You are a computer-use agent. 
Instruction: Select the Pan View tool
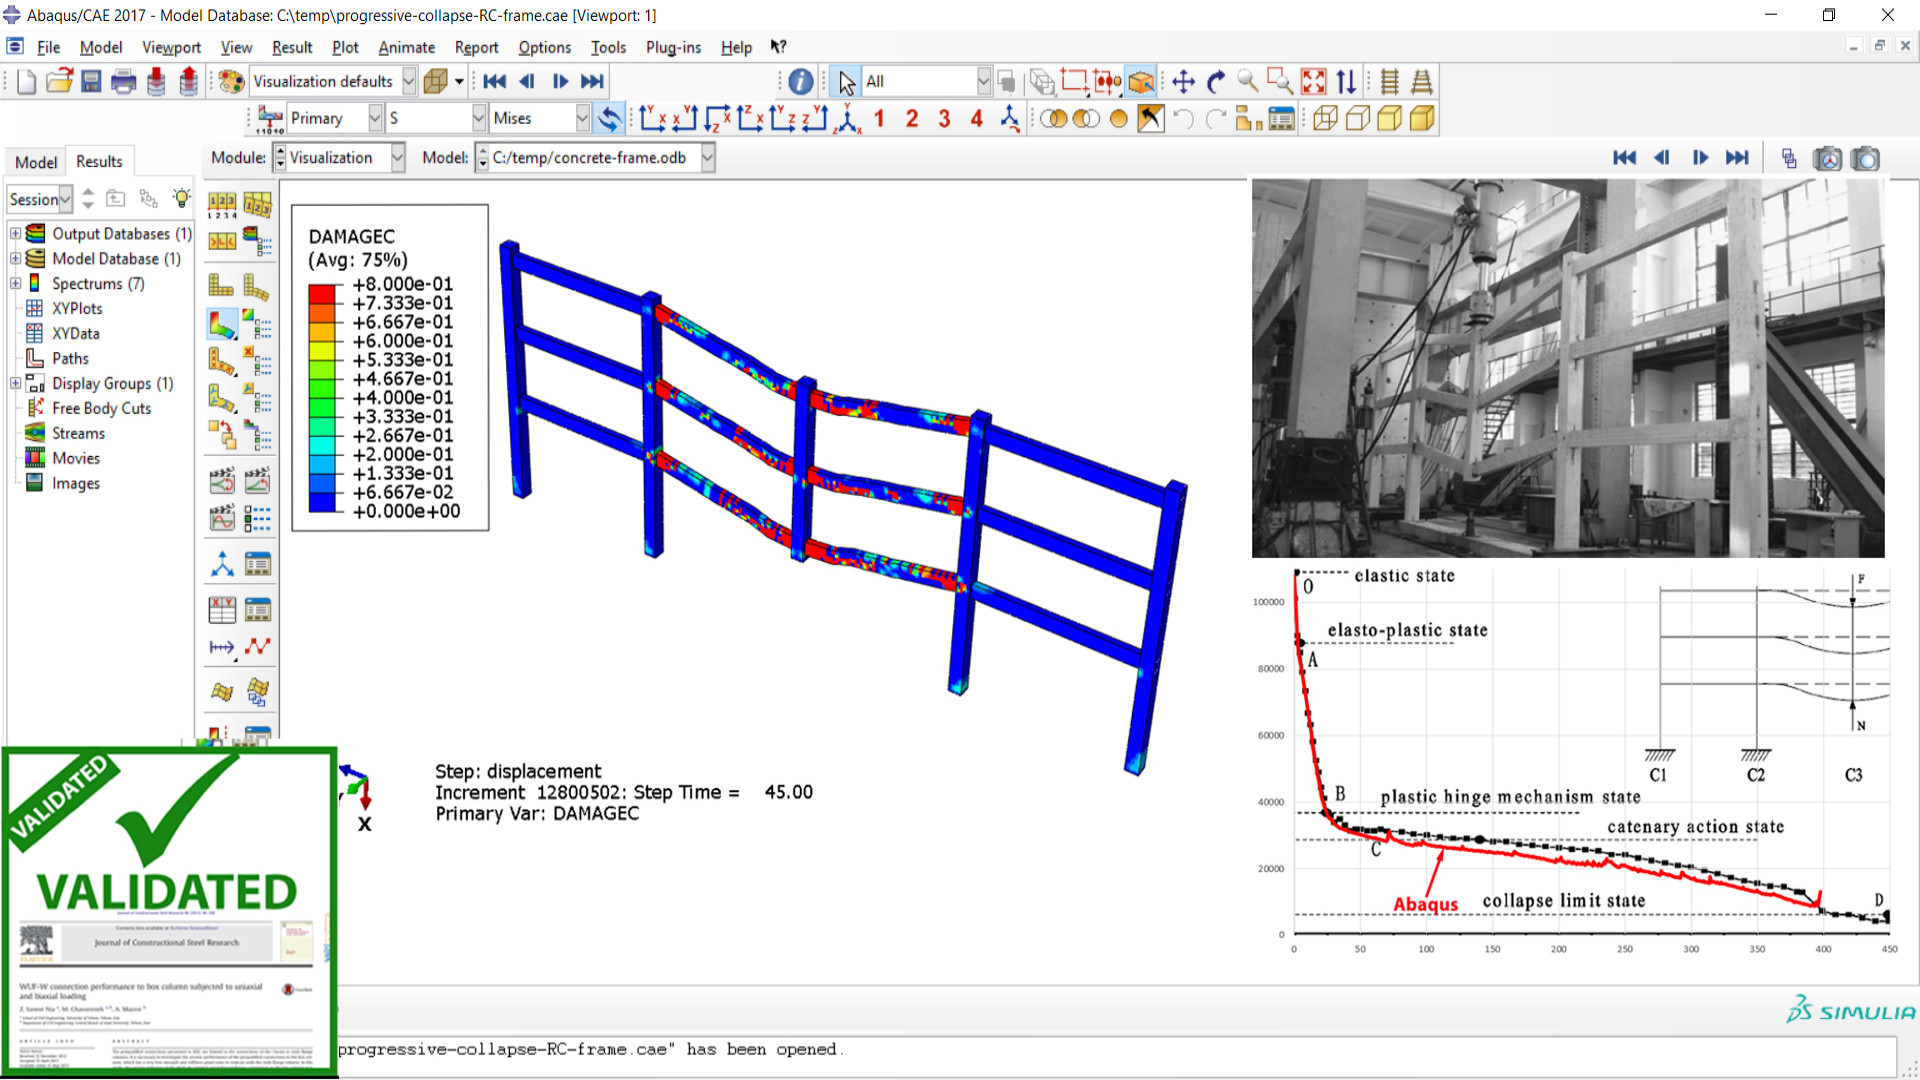tap(1184, 82)
